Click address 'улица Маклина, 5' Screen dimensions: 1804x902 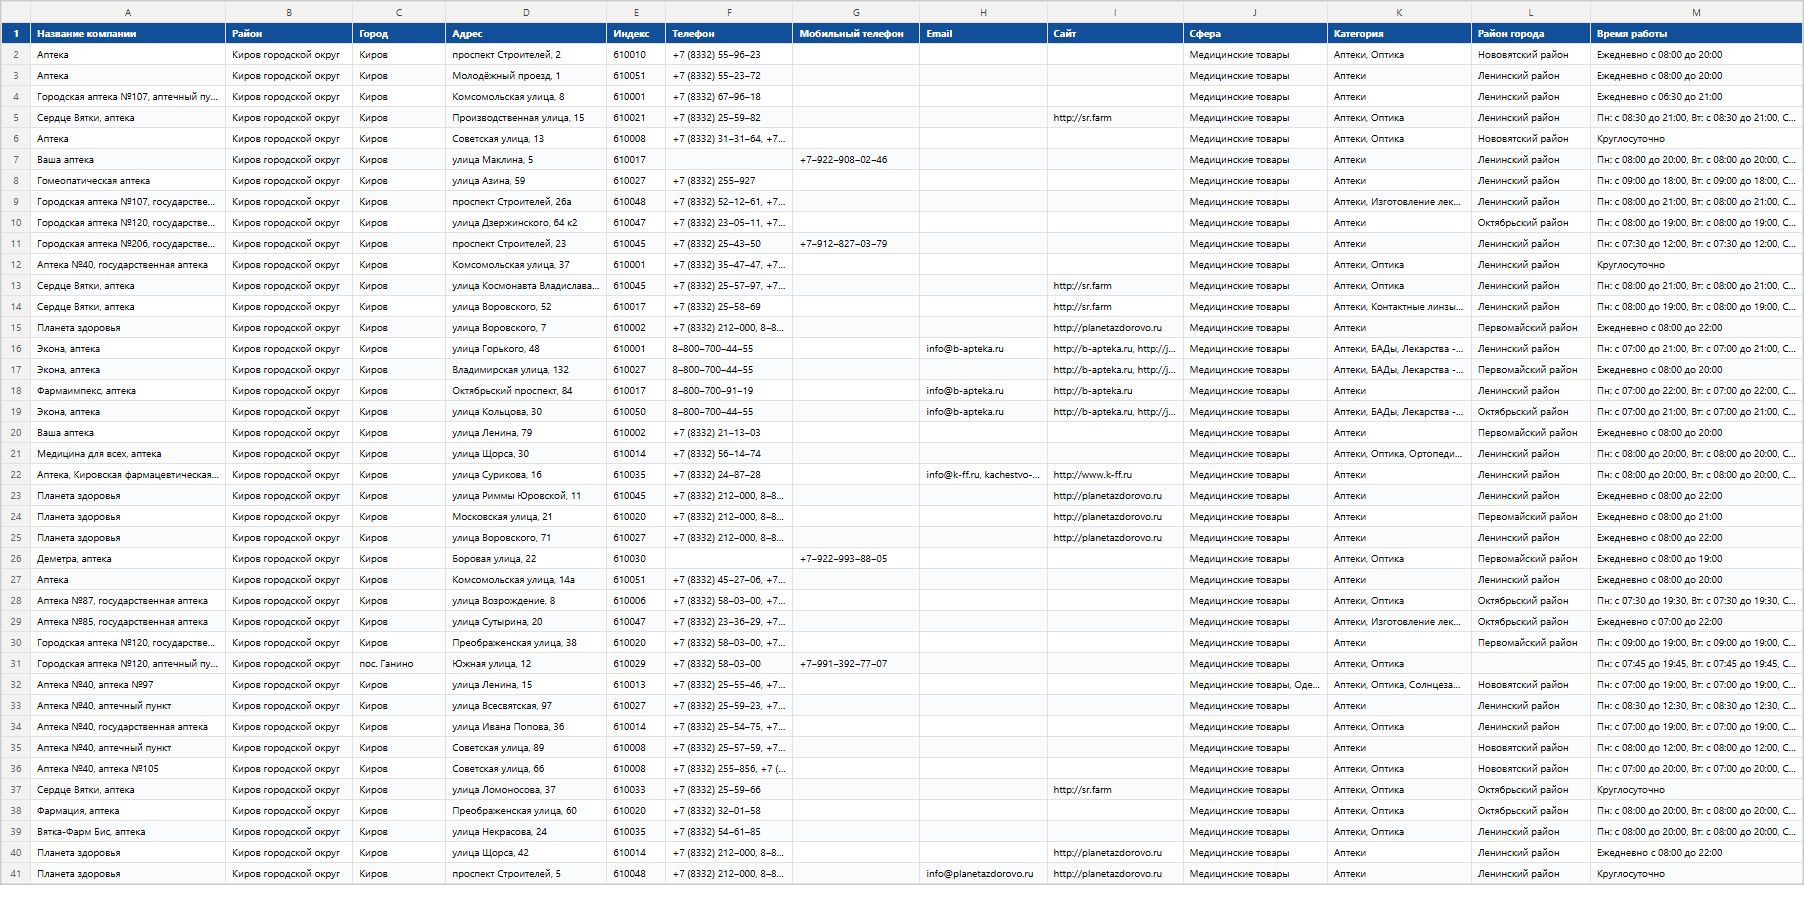click(x=526, y=160)
